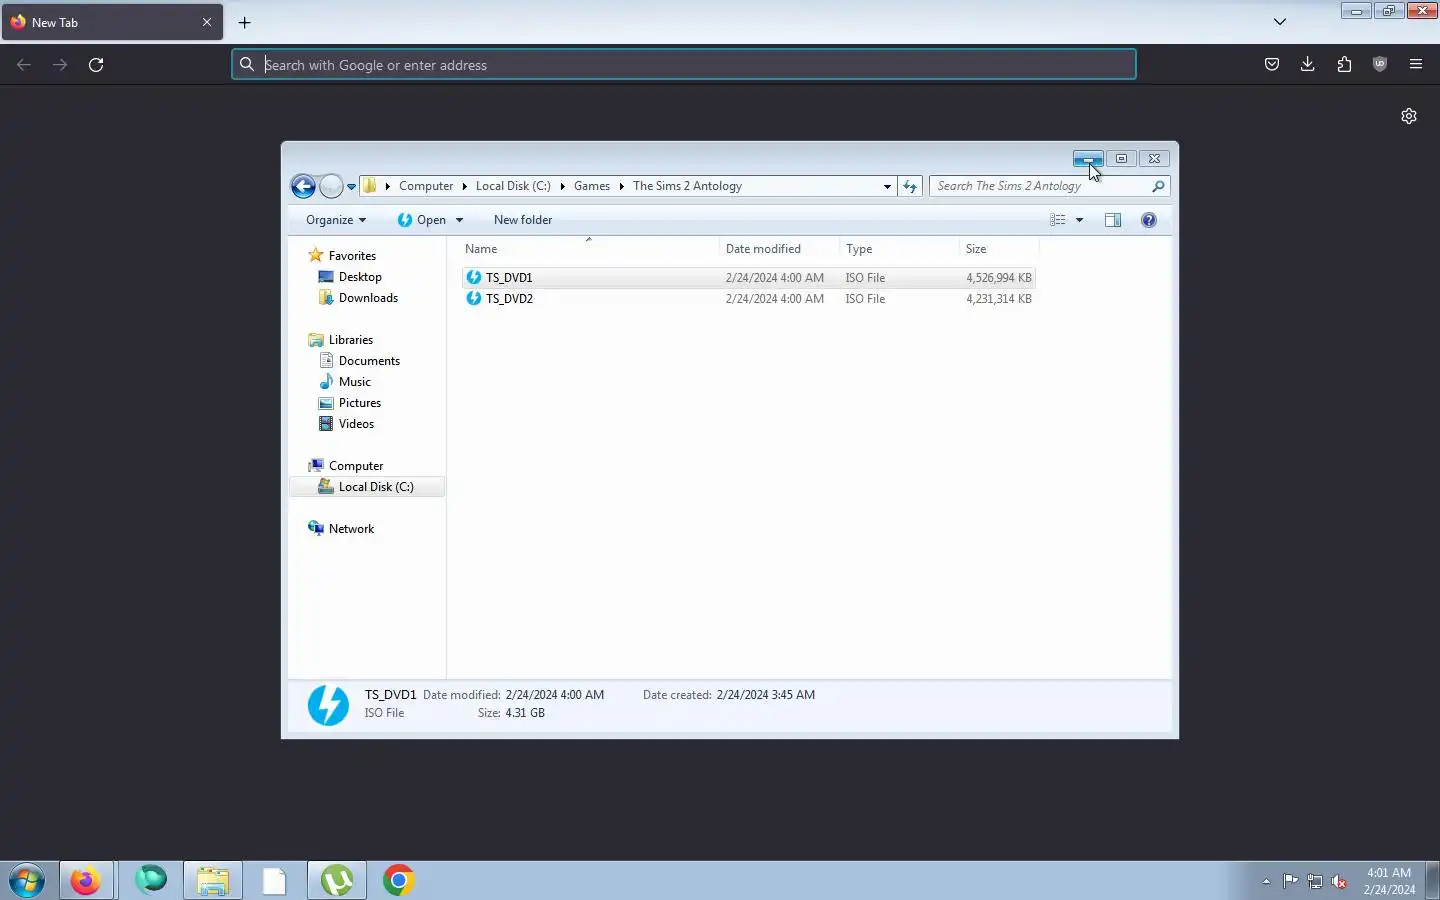Show hidden tray icons arrow
Image resolution: width=1440 pixels, height=900 pixels.
[x=1266, y=882]
